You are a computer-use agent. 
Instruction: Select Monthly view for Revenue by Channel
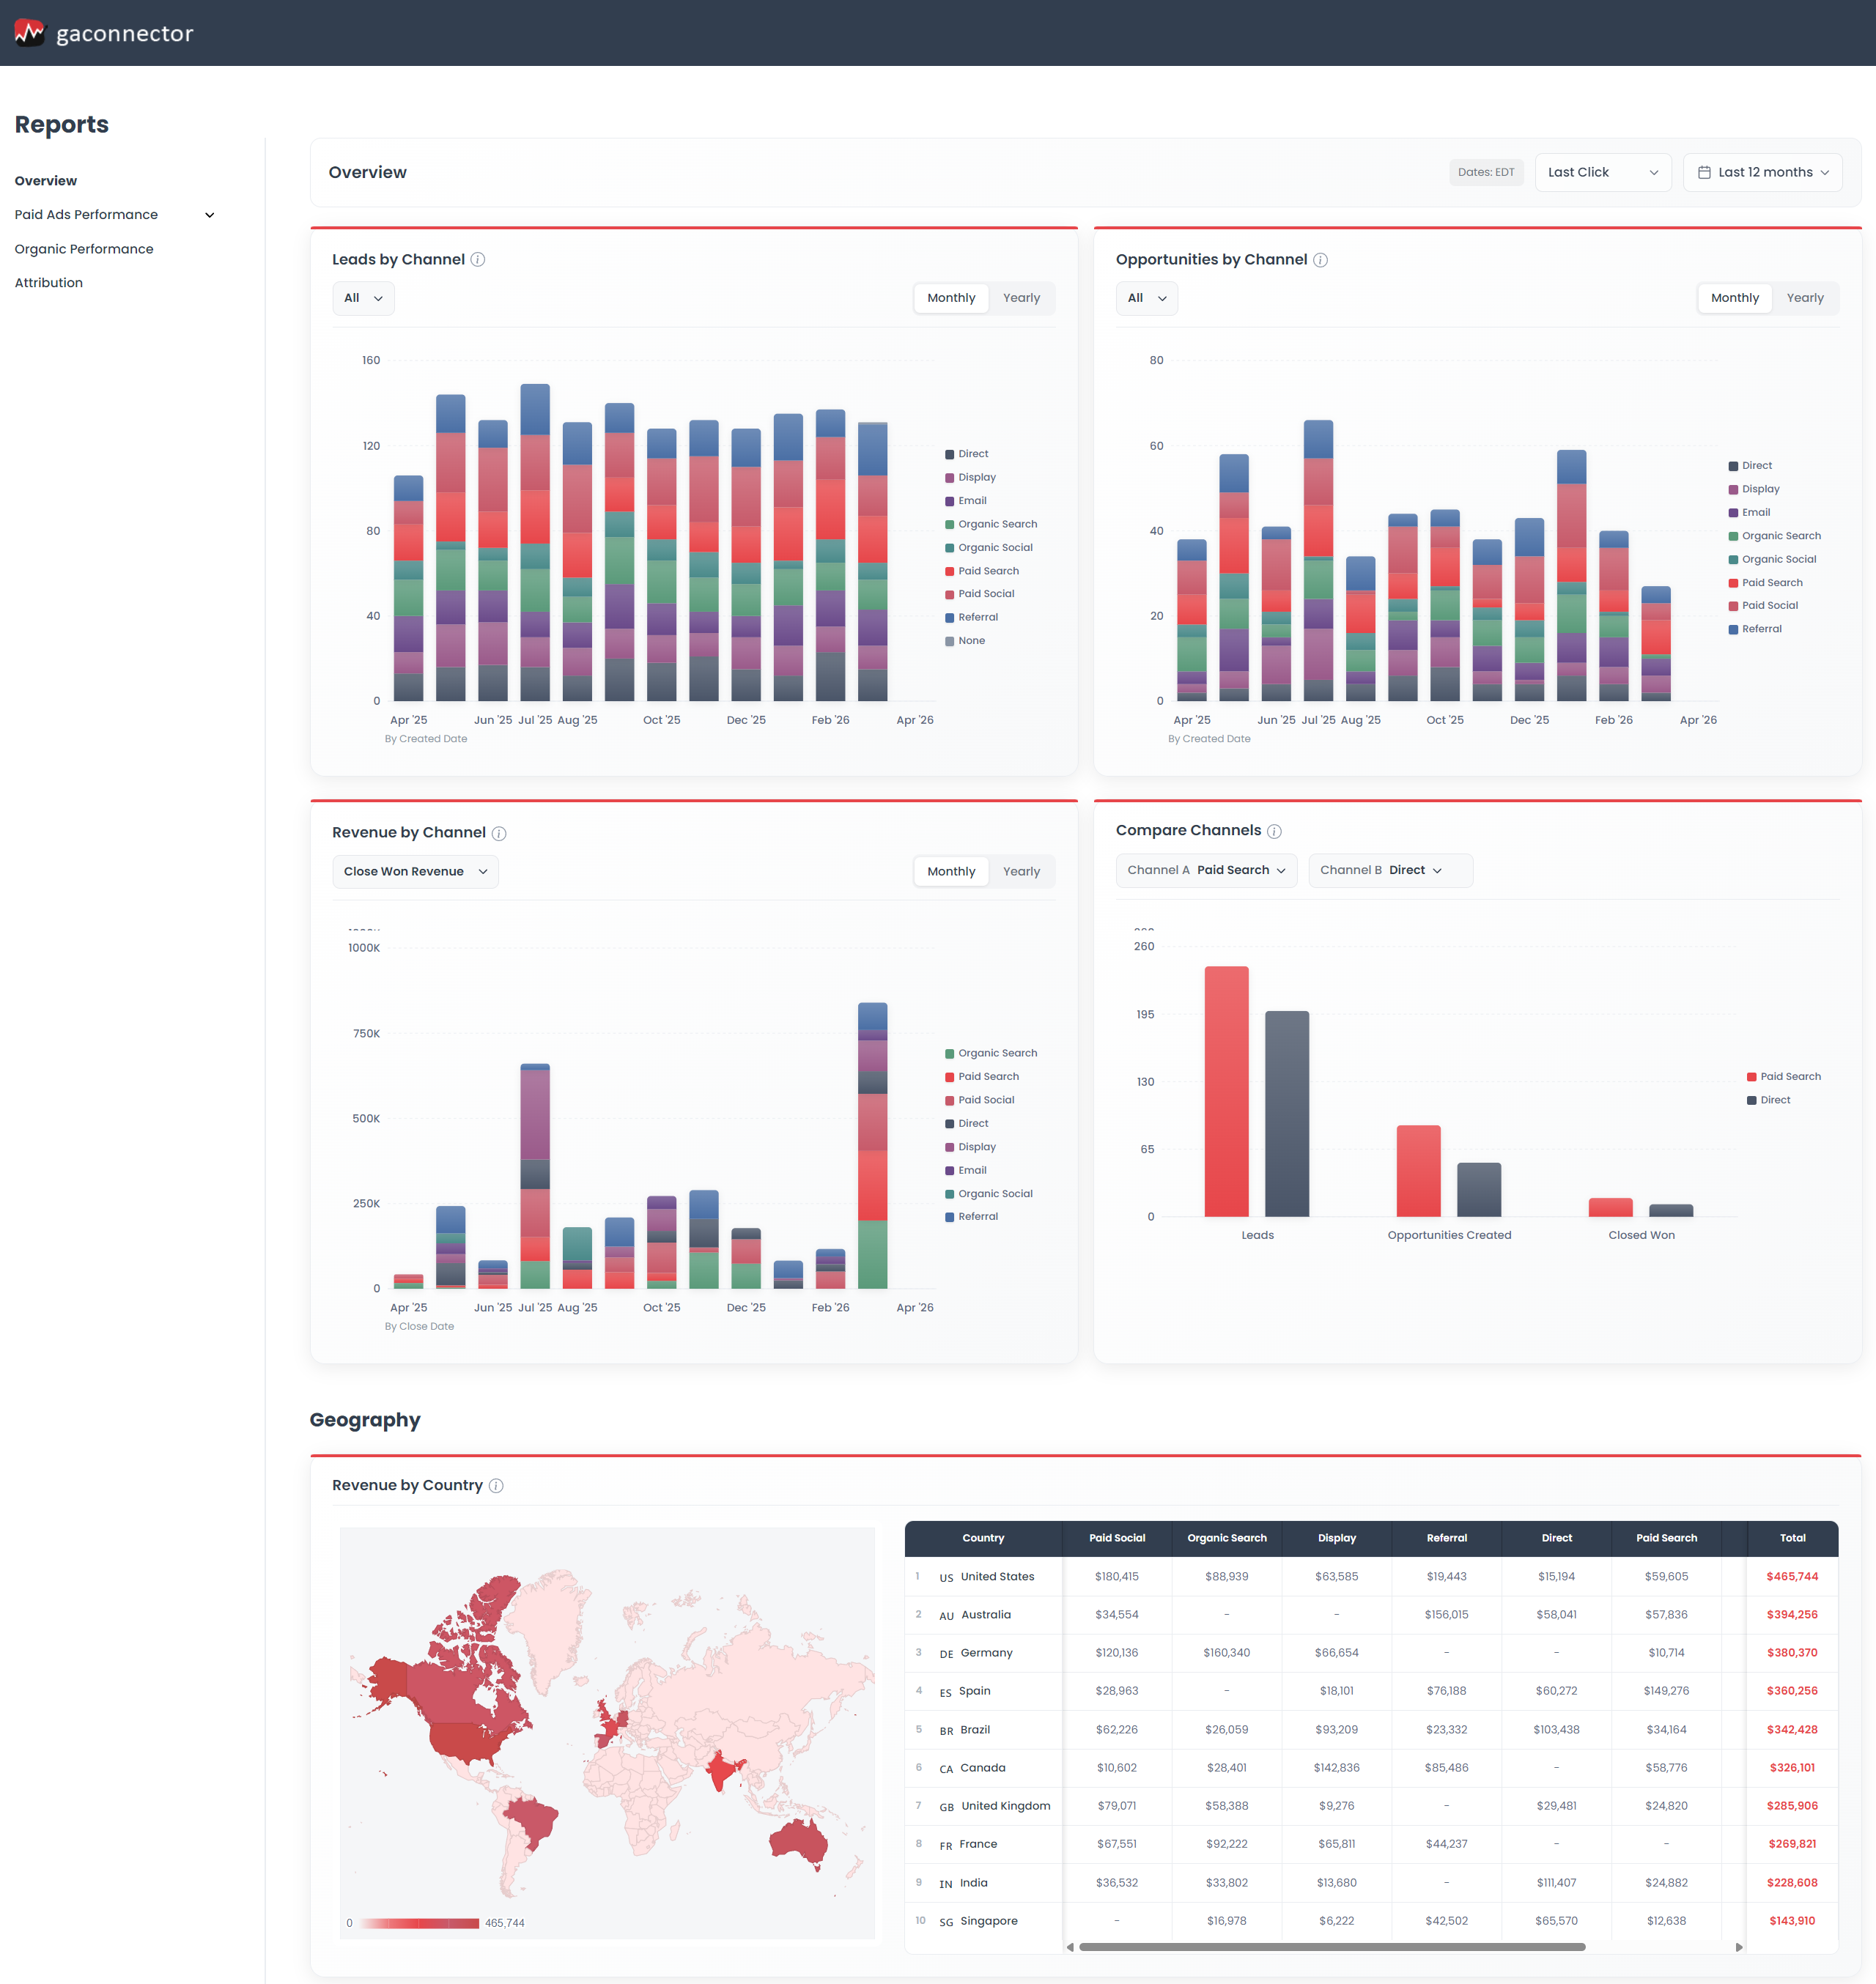pyautogui.click(x=950, y=871)
